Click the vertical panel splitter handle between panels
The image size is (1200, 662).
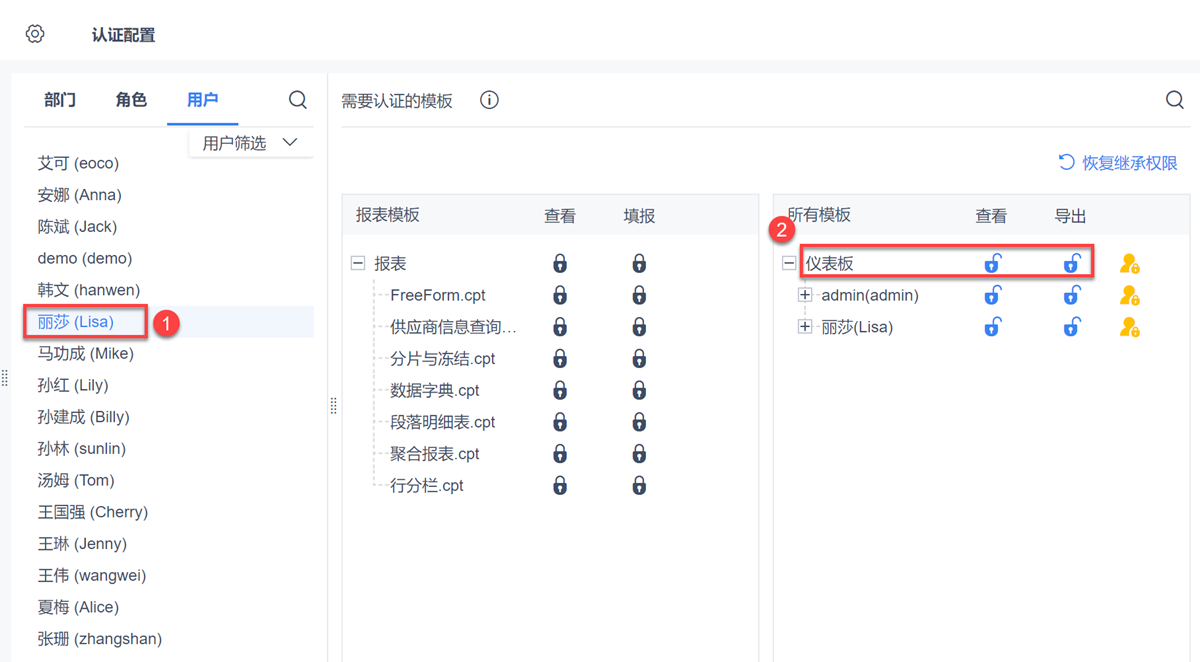[333, 405]
